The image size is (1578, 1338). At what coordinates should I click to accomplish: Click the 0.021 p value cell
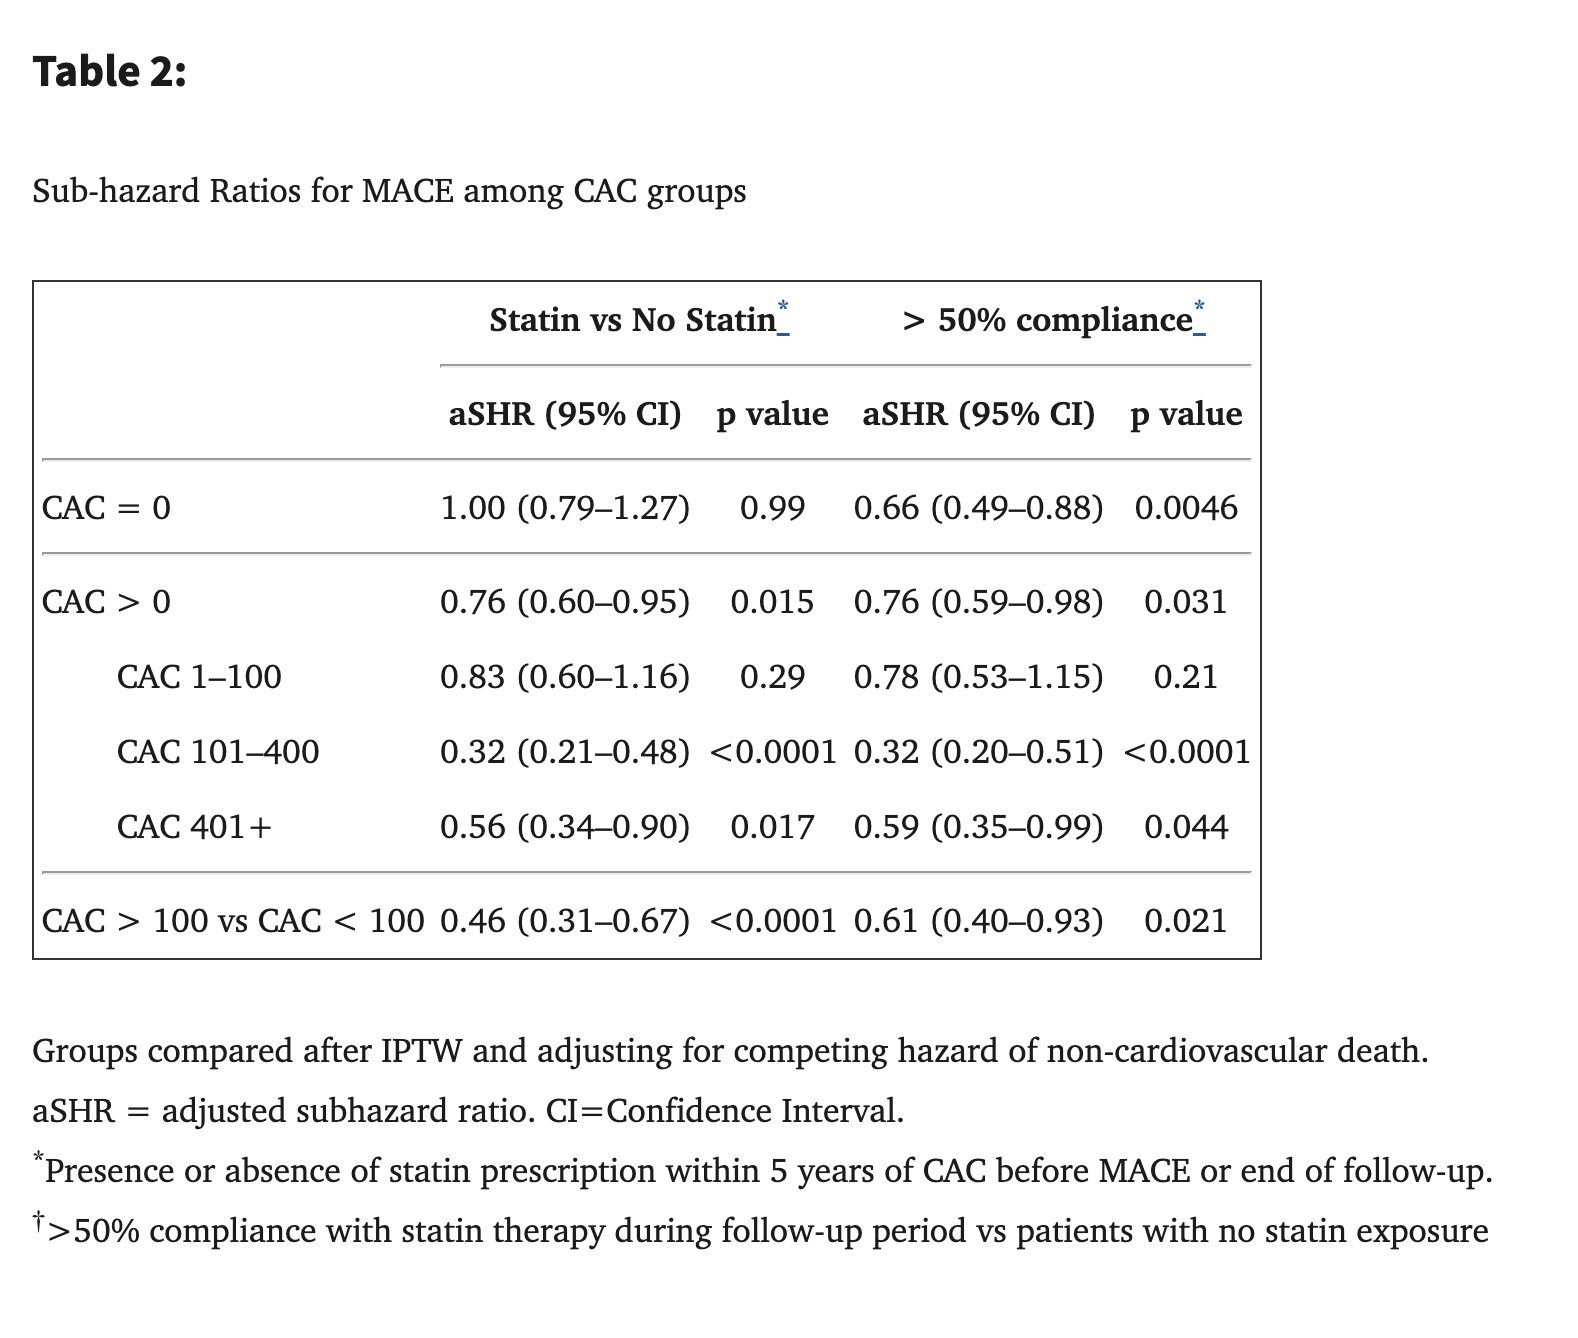coord(1186,921)
